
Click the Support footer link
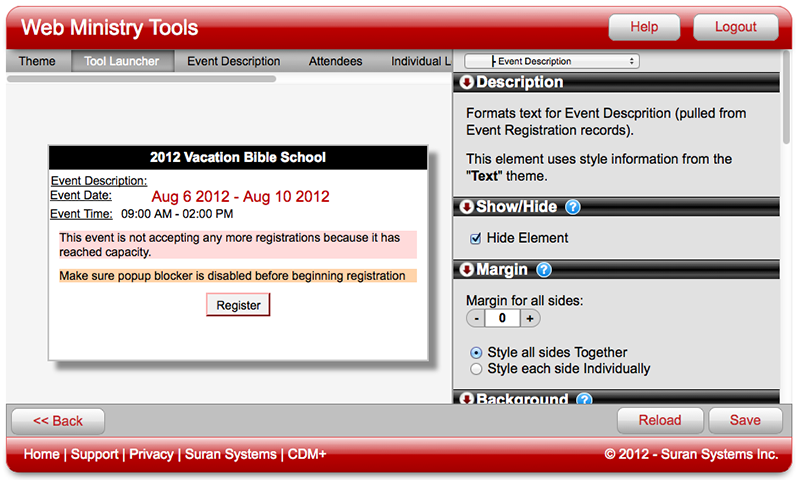coord(95,454)
